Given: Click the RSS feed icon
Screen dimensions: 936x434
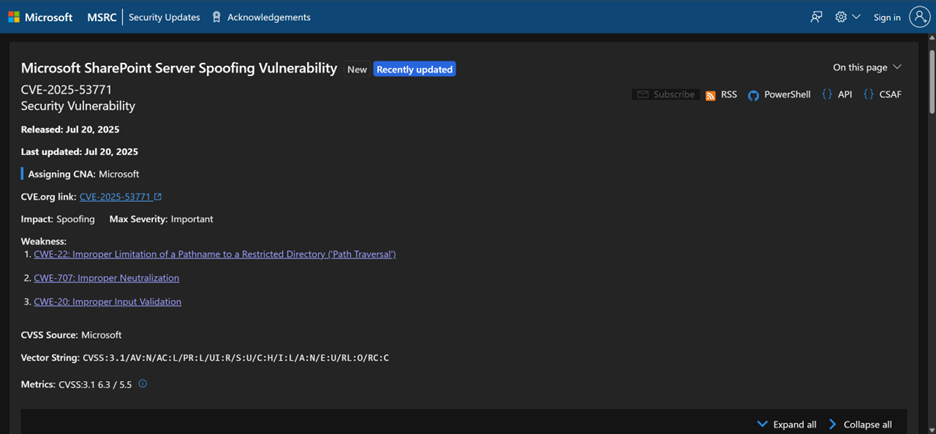Looking at the screenshot, I should pos(710,95).
